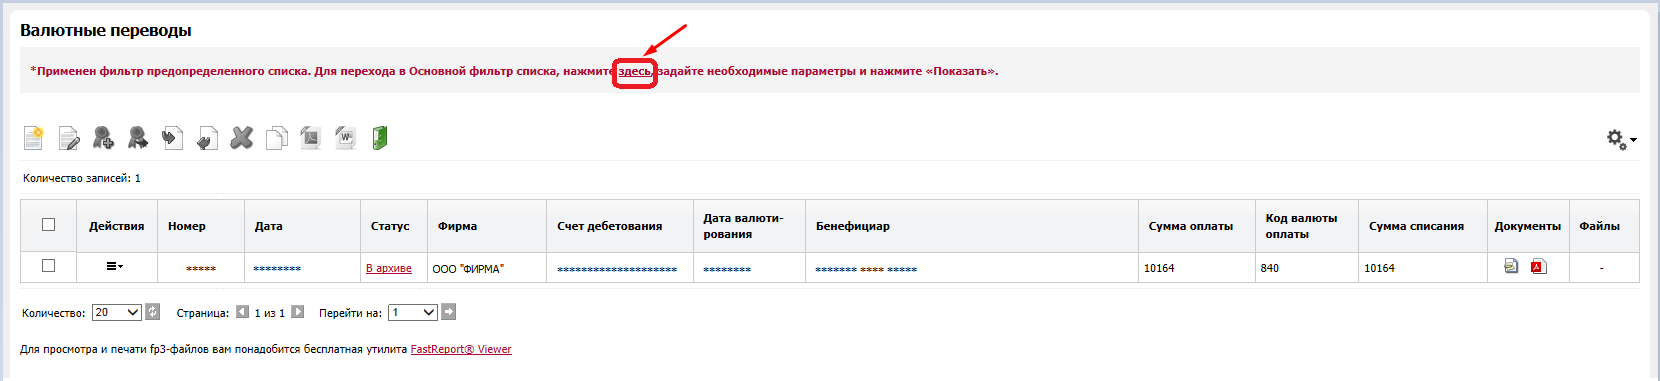
Task: Click the status link "В архиве"
Action: click(389, 268)
